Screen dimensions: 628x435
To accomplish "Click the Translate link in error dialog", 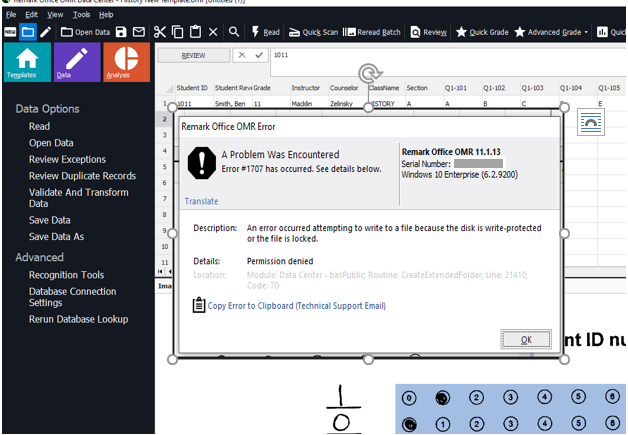I will point(201,201).
